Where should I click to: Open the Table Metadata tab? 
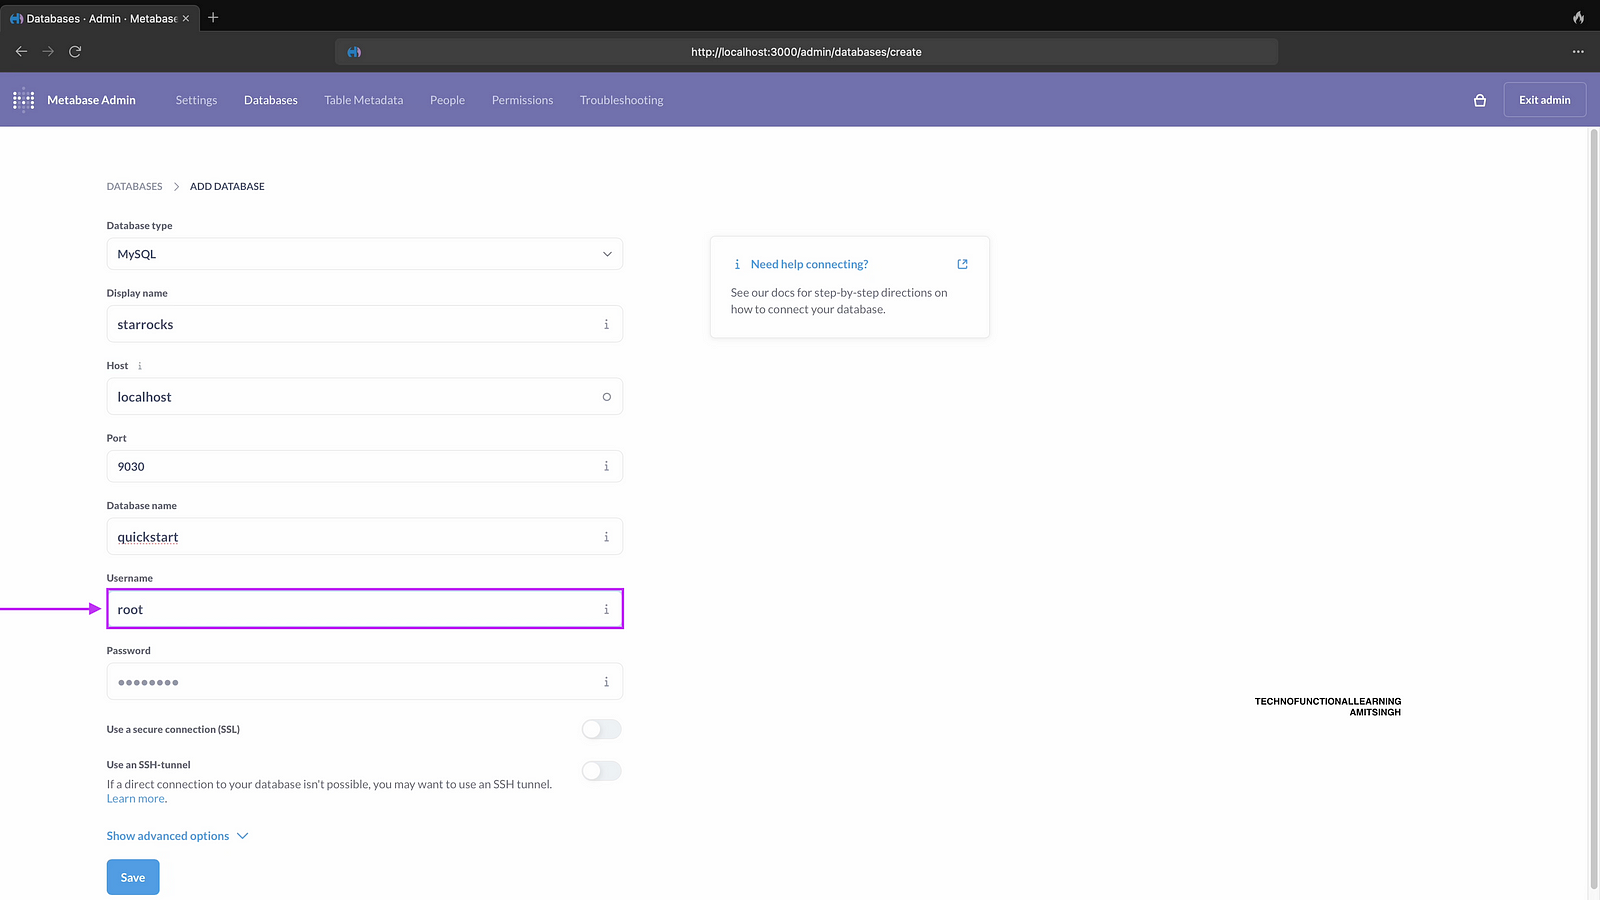click(363, 100)
